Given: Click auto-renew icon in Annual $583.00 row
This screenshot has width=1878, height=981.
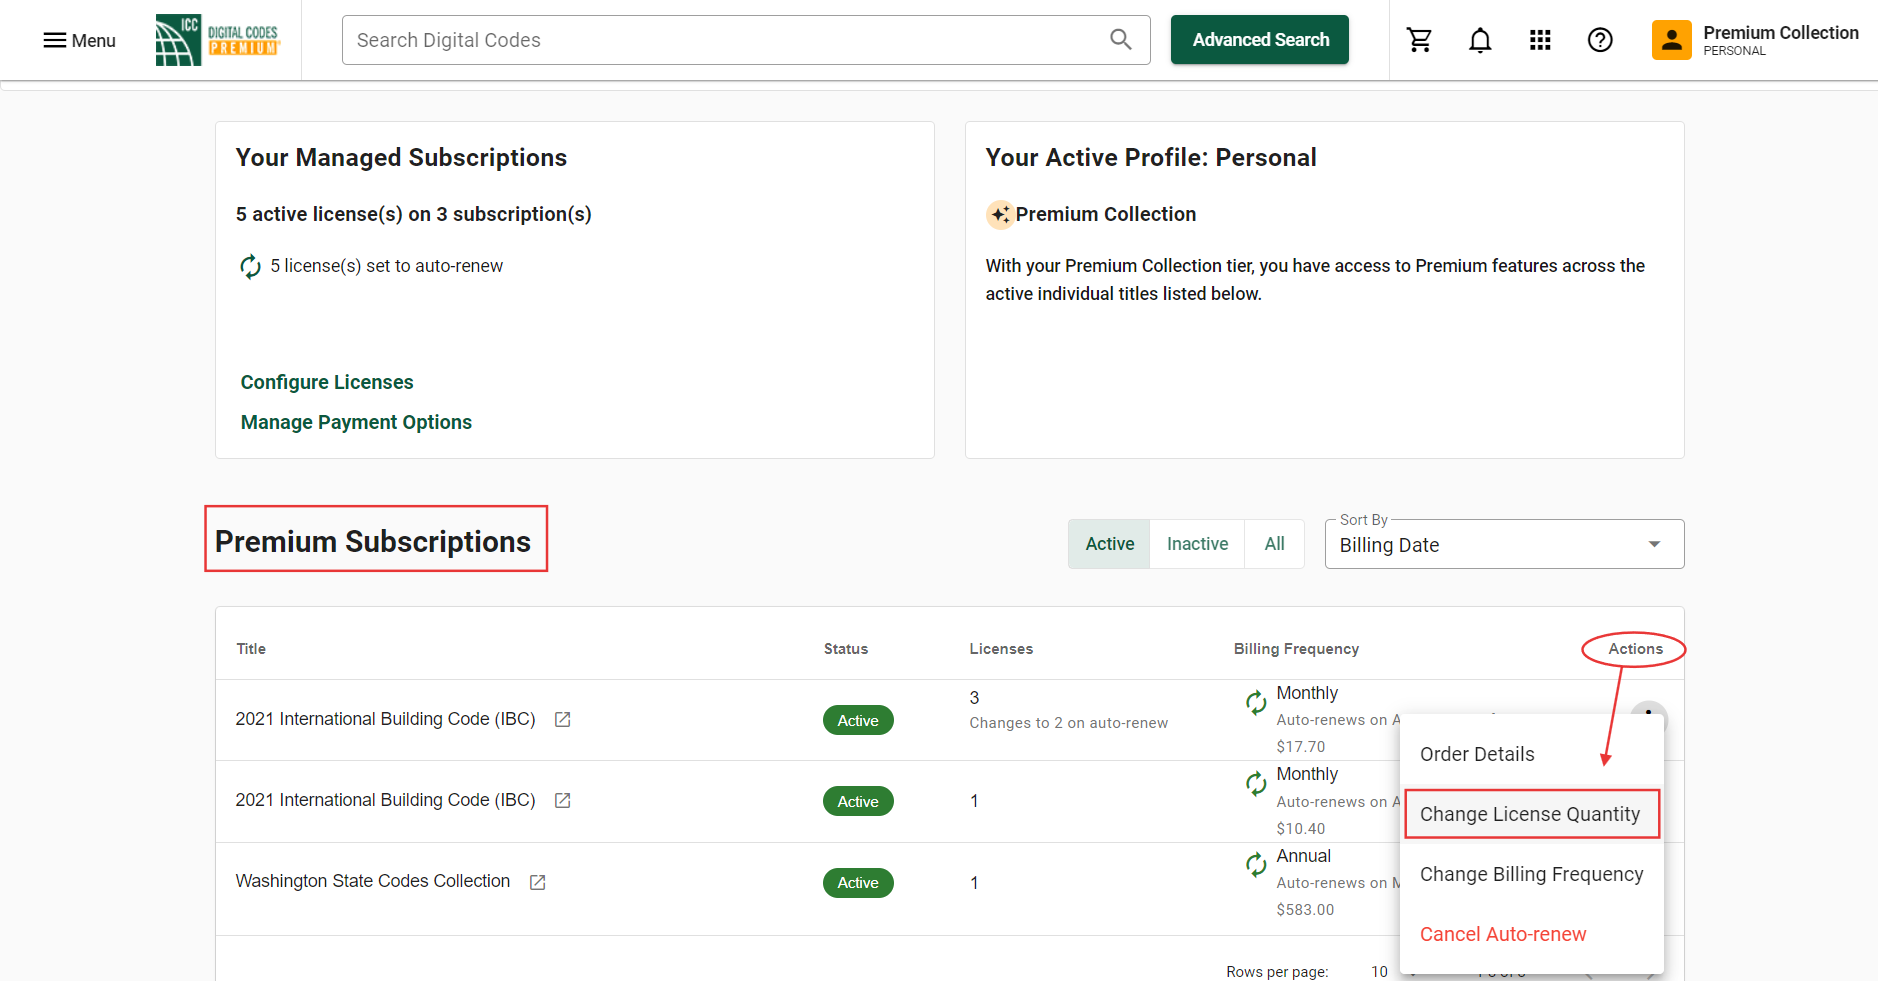Looking at the screenshot, I should coord(1256,864).
